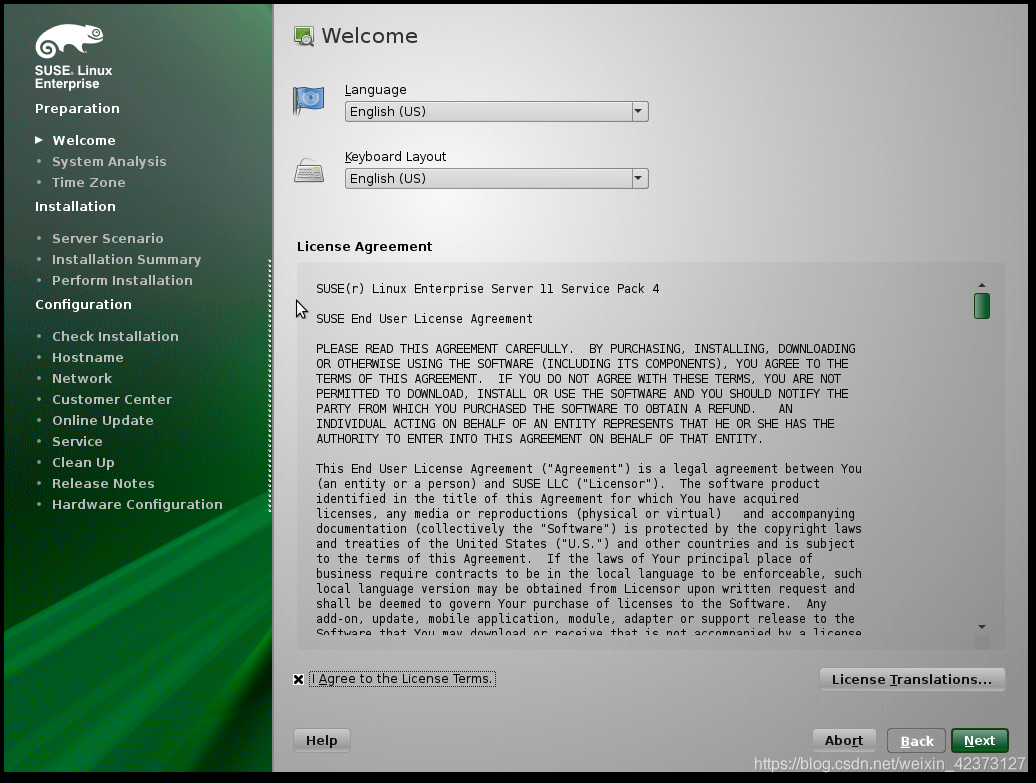The image size is (1036, 783).
Task: Click the sidebar resize handle dots
Action: (x=270, y=386)
